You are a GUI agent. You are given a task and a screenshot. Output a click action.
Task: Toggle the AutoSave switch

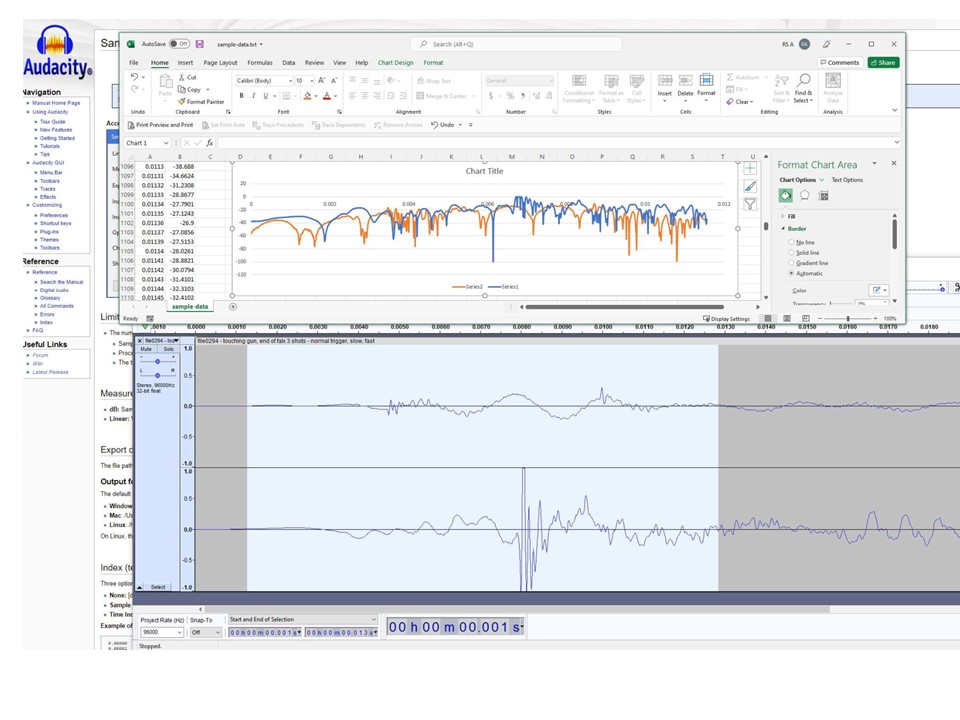[179, 44]
